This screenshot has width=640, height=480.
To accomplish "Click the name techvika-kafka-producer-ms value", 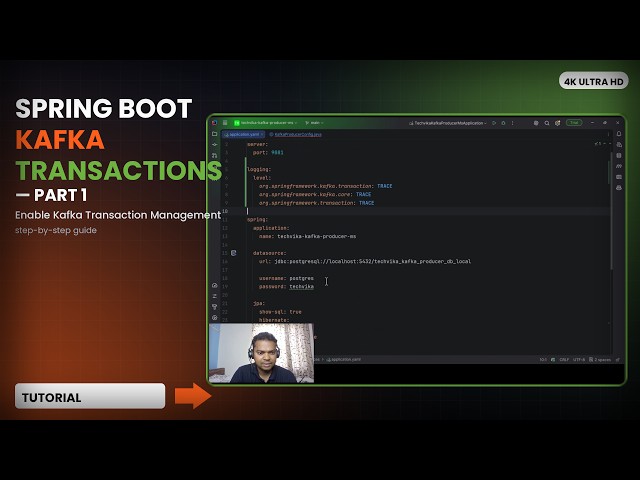I will pos(316,236).
